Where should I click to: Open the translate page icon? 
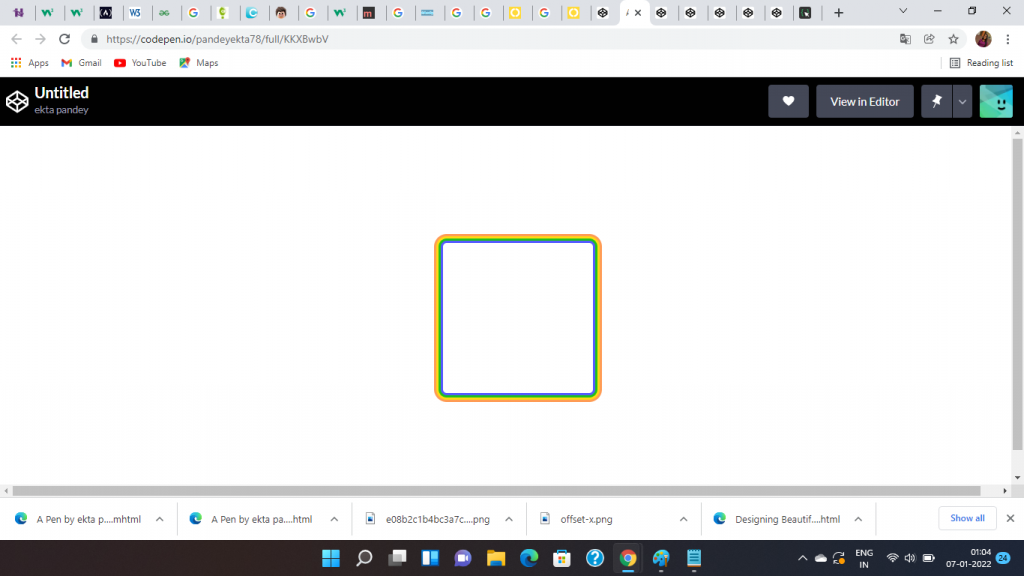(x=905, y=39)
